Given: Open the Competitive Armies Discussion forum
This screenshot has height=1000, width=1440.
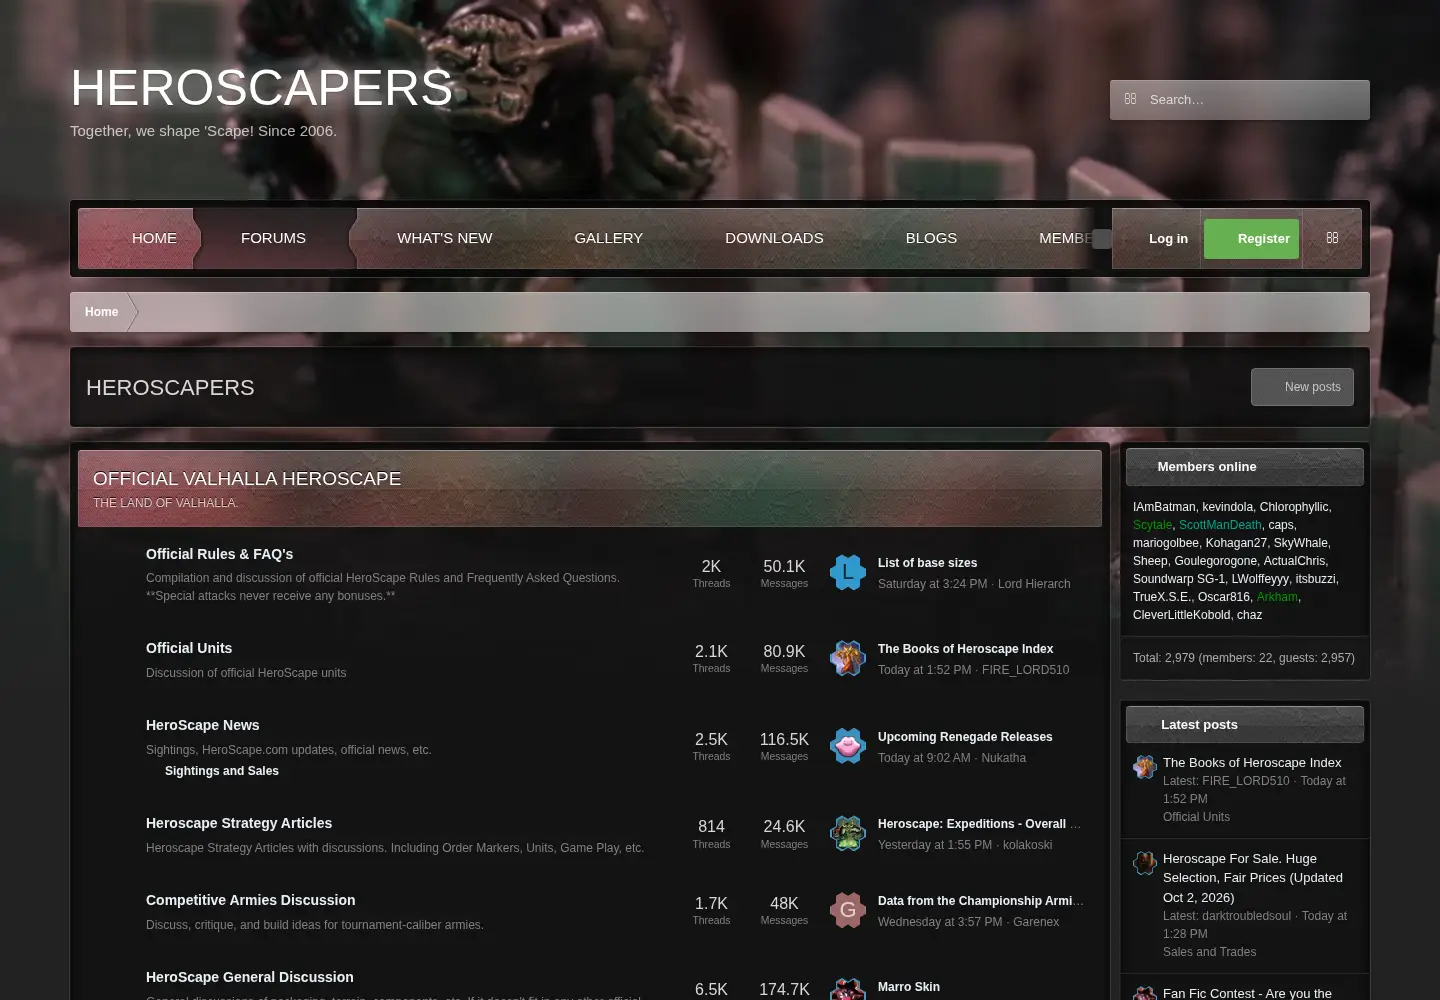Looking at the screenshot, I should (251, 900).
